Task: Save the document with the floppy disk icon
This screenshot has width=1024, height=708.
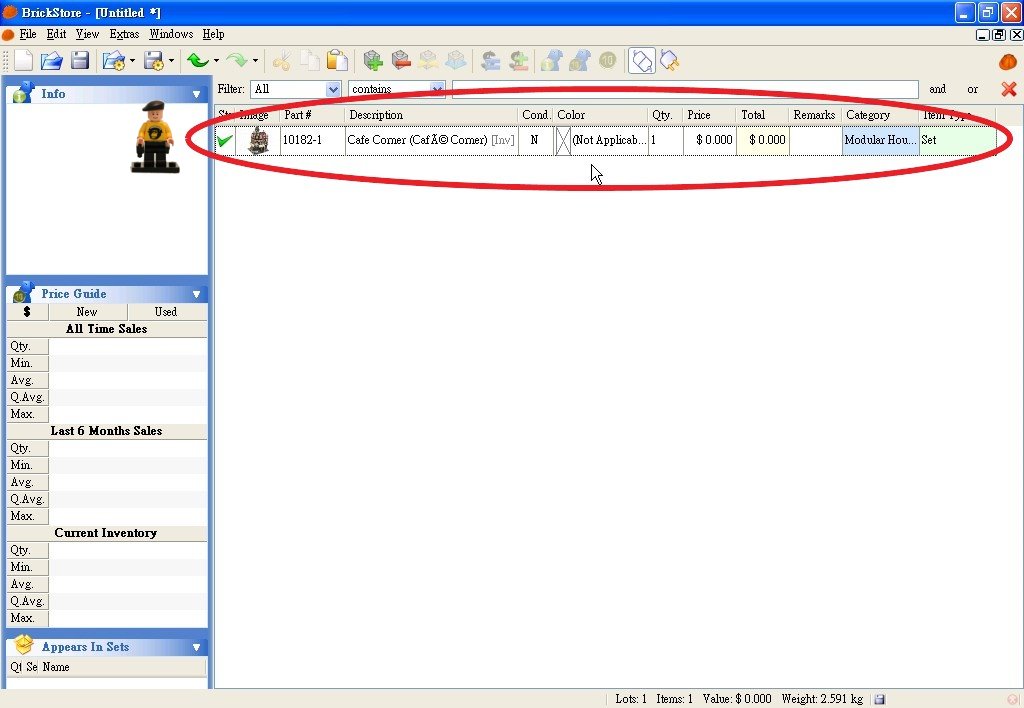Action: [x=80, y=61]
